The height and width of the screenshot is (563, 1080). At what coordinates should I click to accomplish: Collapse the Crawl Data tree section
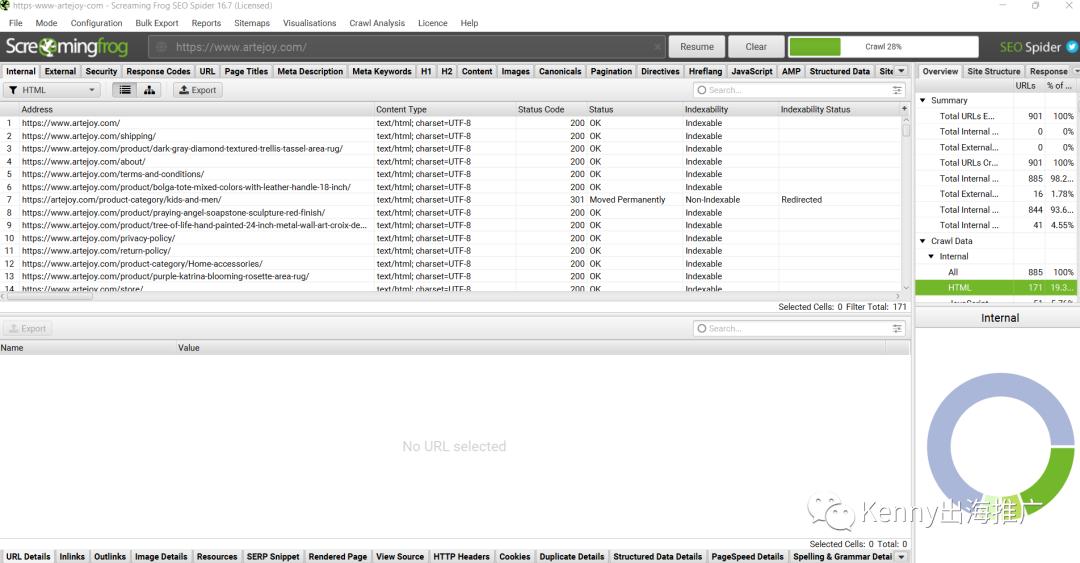[x=923, y=241]
